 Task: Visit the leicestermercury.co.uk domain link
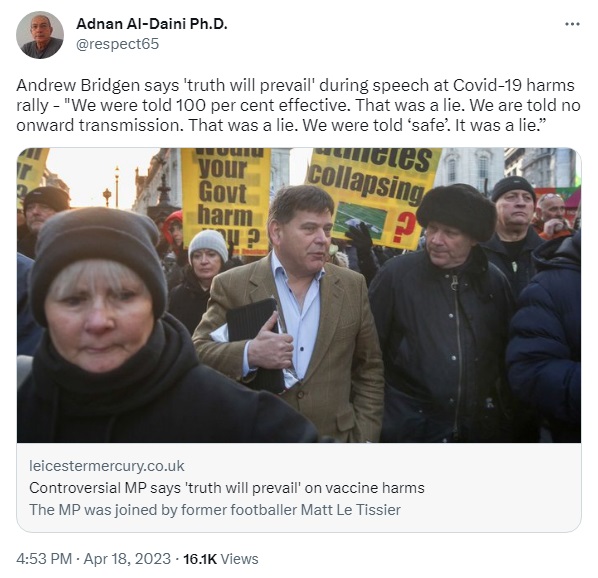[107, 466]
